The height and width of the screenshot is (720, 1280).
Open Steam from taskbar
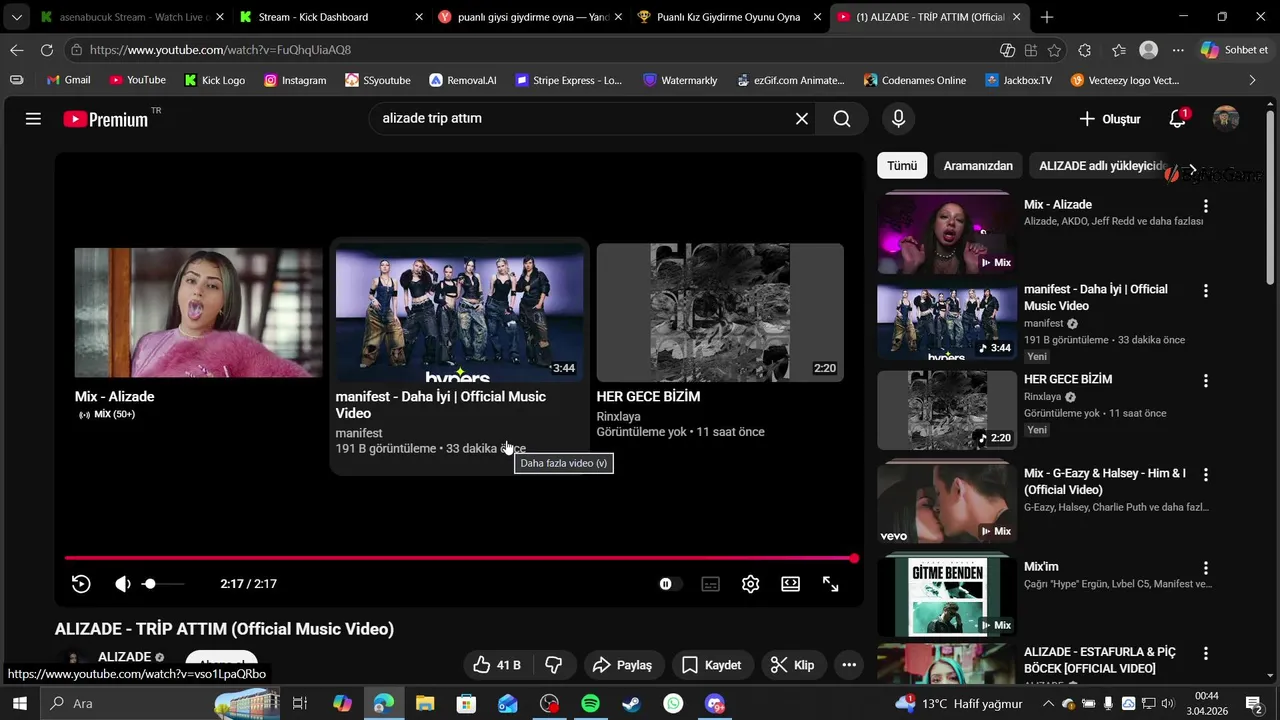coord(632,704)
